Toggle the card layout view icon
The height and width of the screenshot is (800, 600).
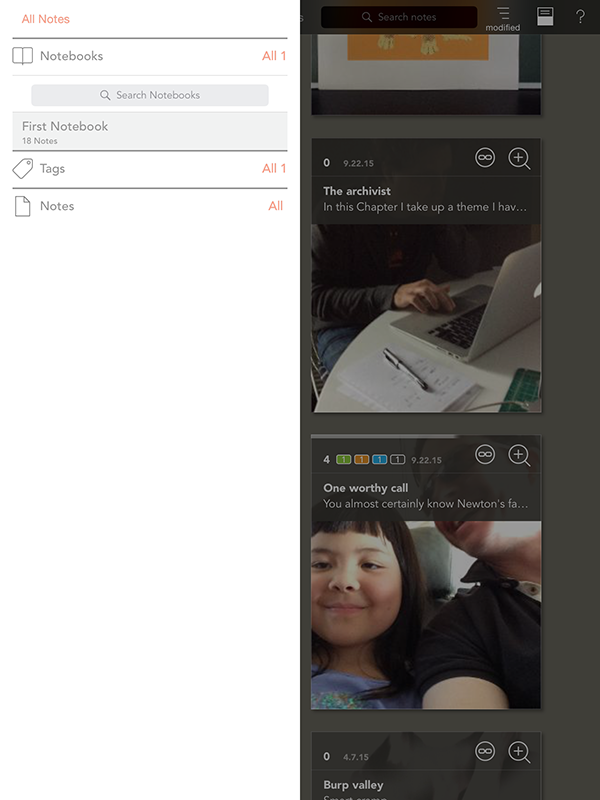[545, 16]
